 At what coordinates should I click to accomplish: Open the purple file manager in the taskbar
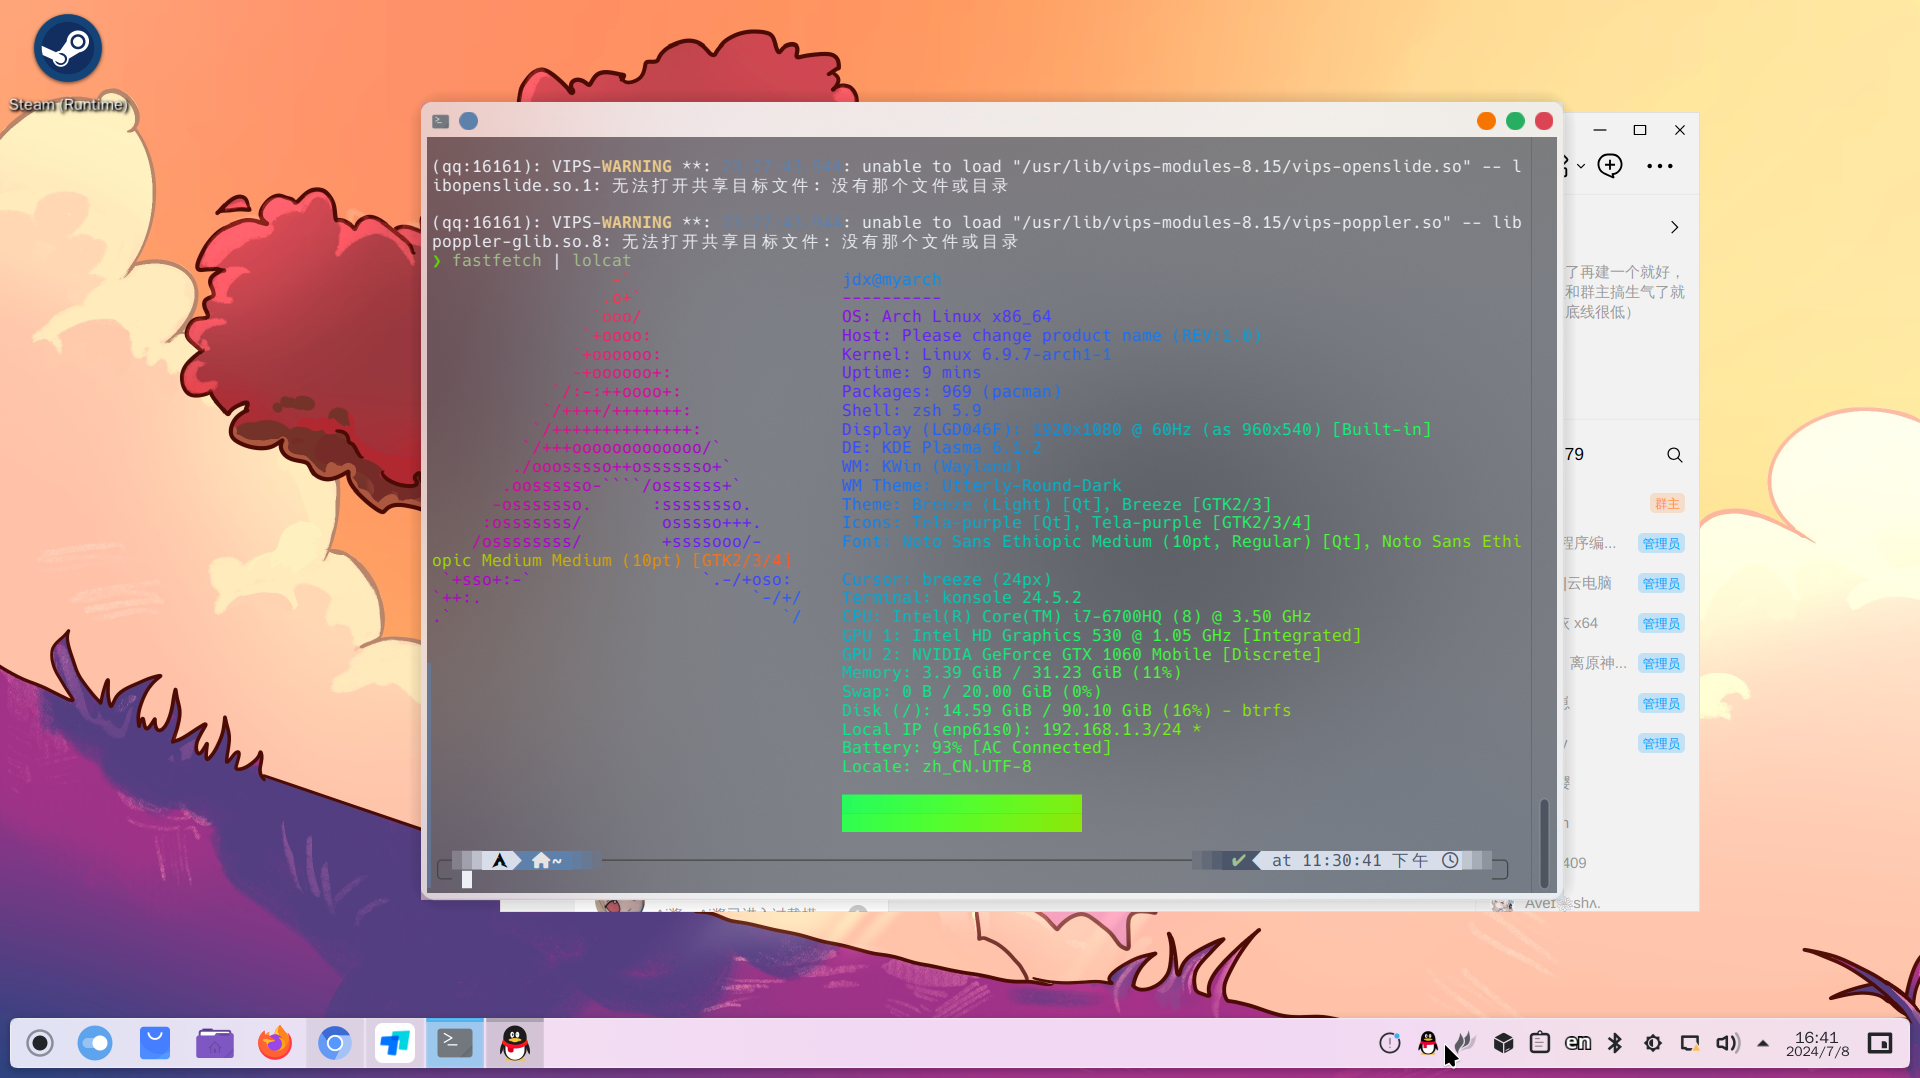coord(215,1043)
